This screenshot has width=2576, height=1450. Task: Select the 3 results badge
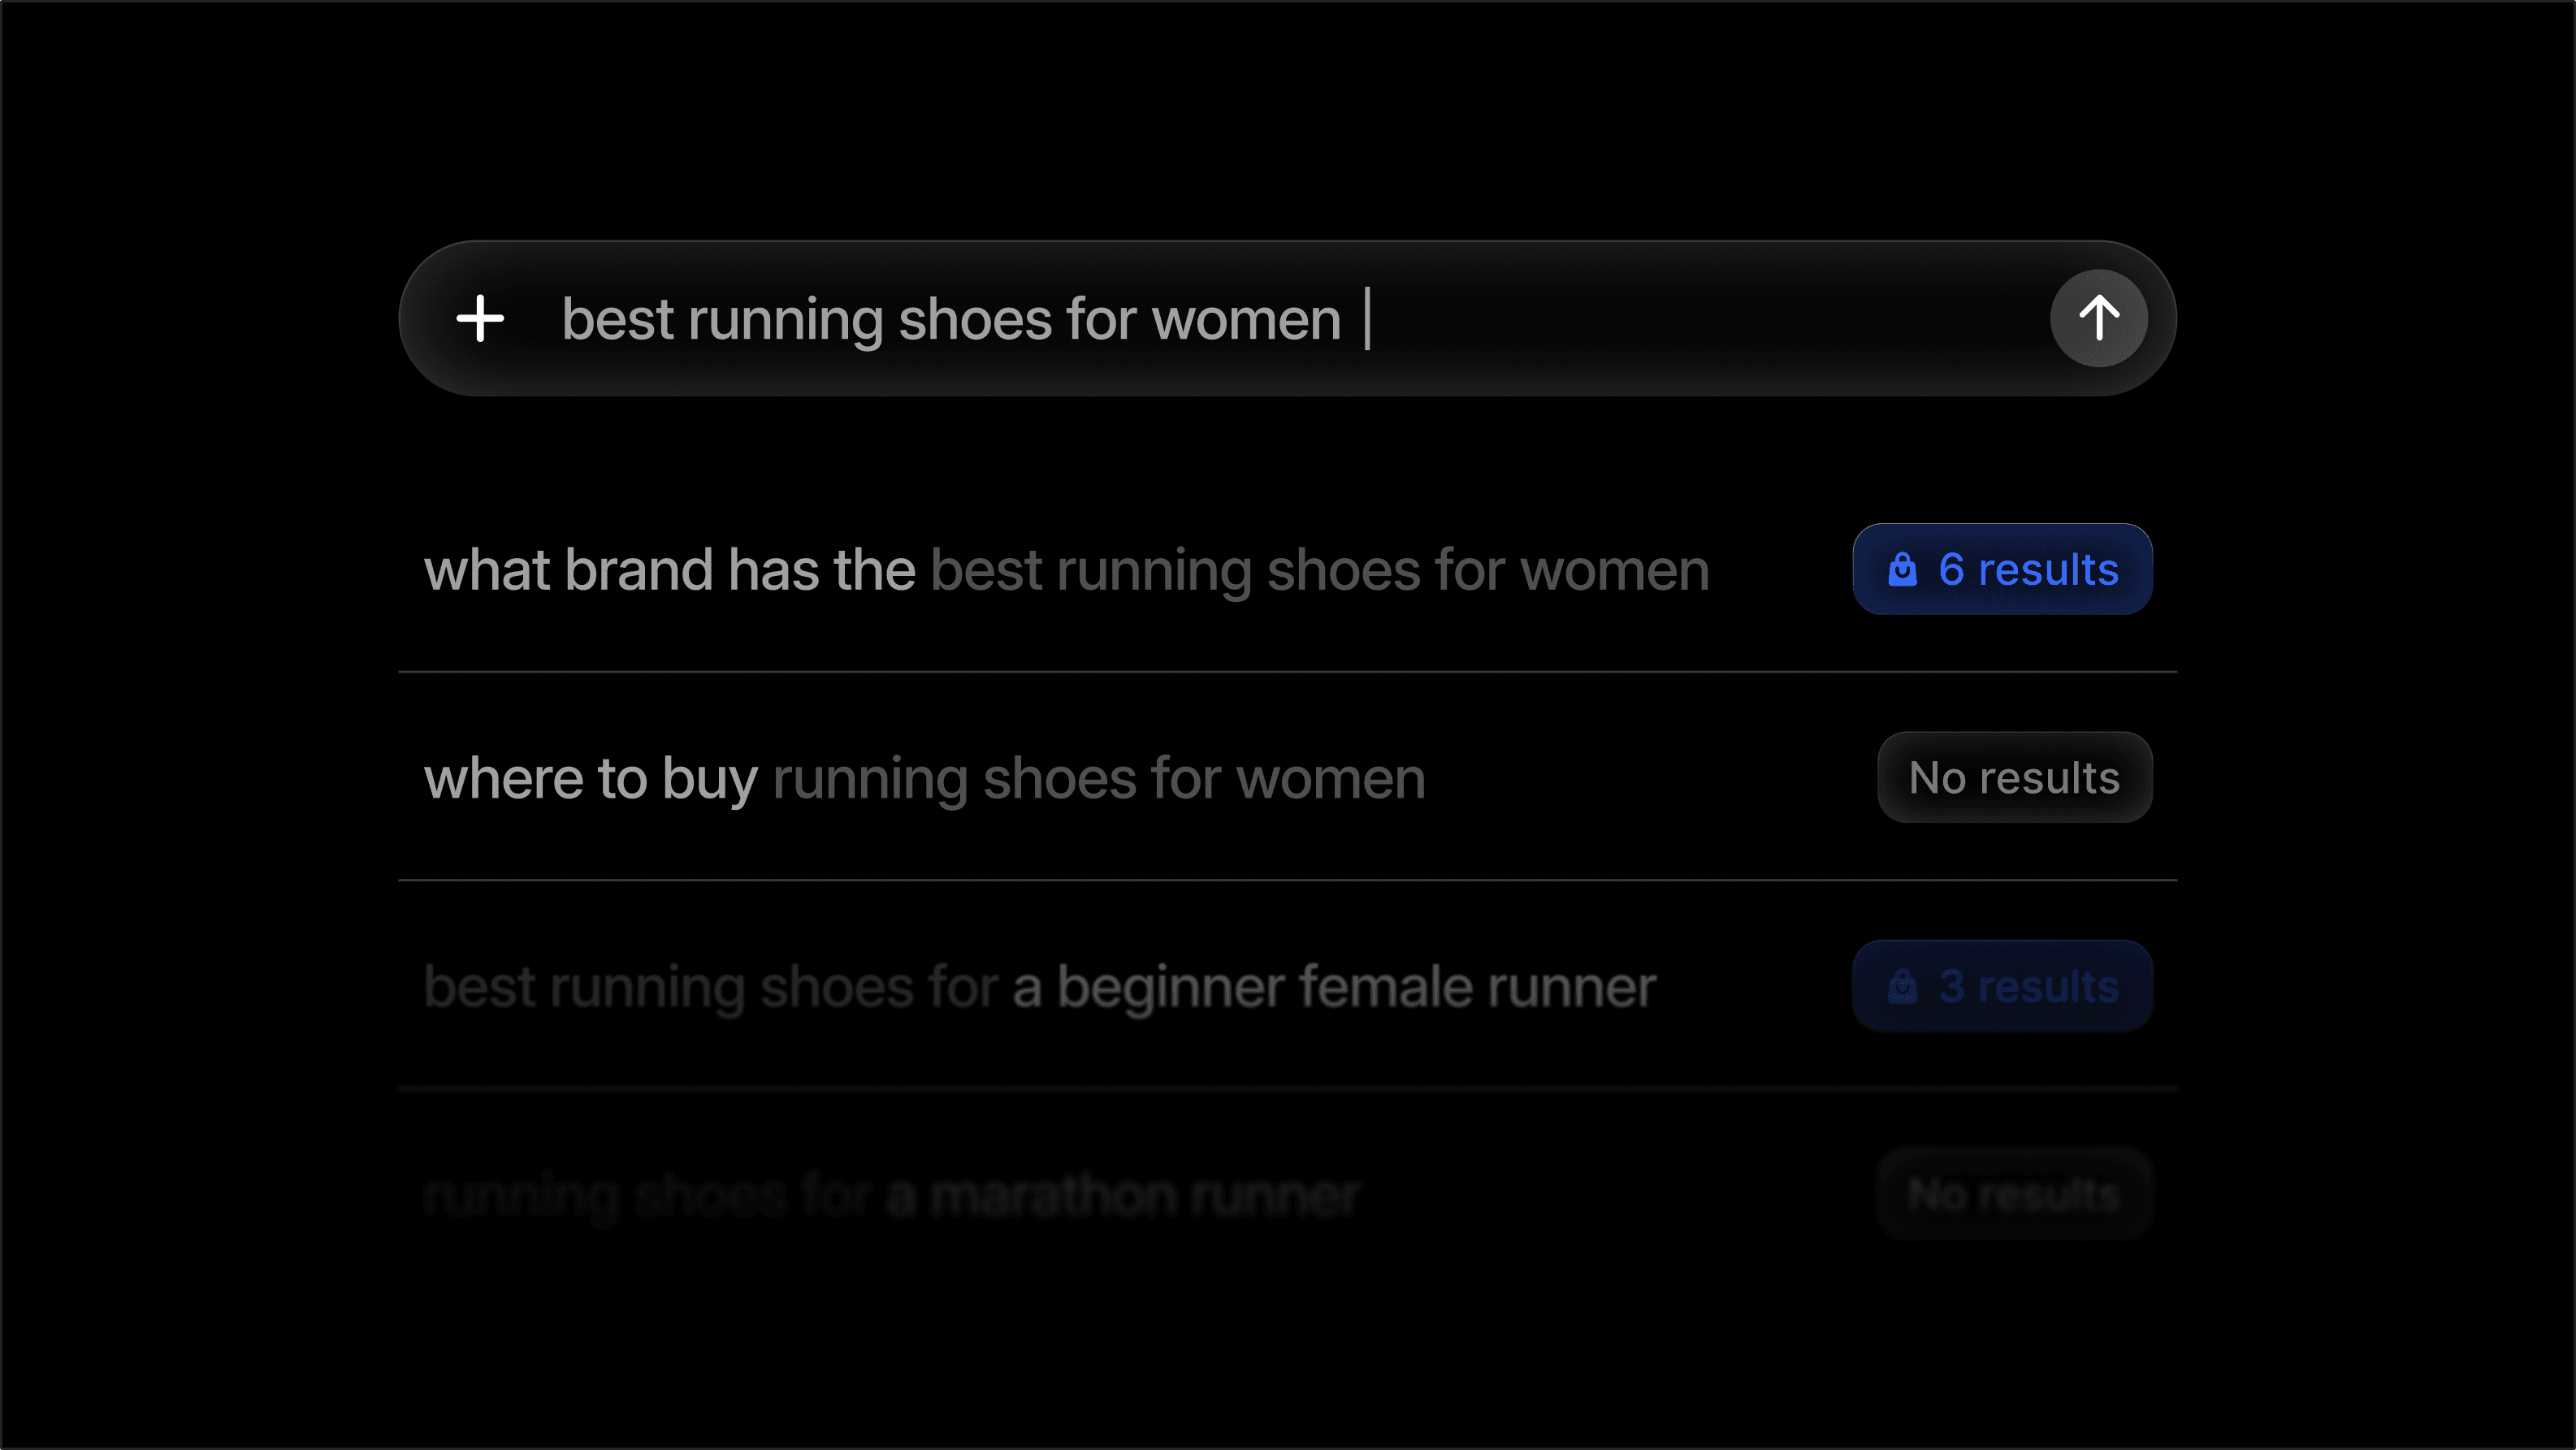(2002, 985)
